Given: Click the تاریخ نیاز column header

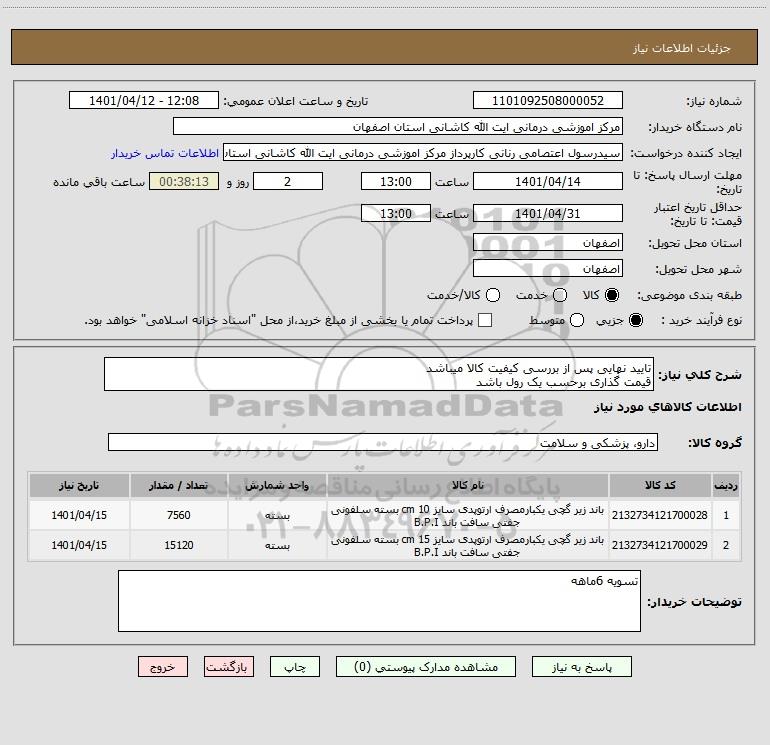Looking at the screenshot, I should [x=79, y=485].
